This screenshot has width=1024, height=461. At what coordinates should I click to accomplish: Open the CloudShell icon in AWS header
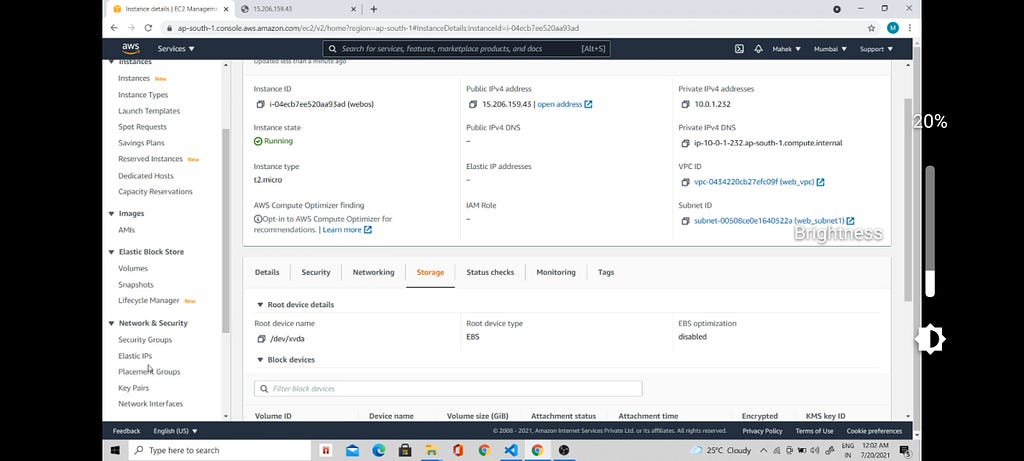(x=739, y=49)
